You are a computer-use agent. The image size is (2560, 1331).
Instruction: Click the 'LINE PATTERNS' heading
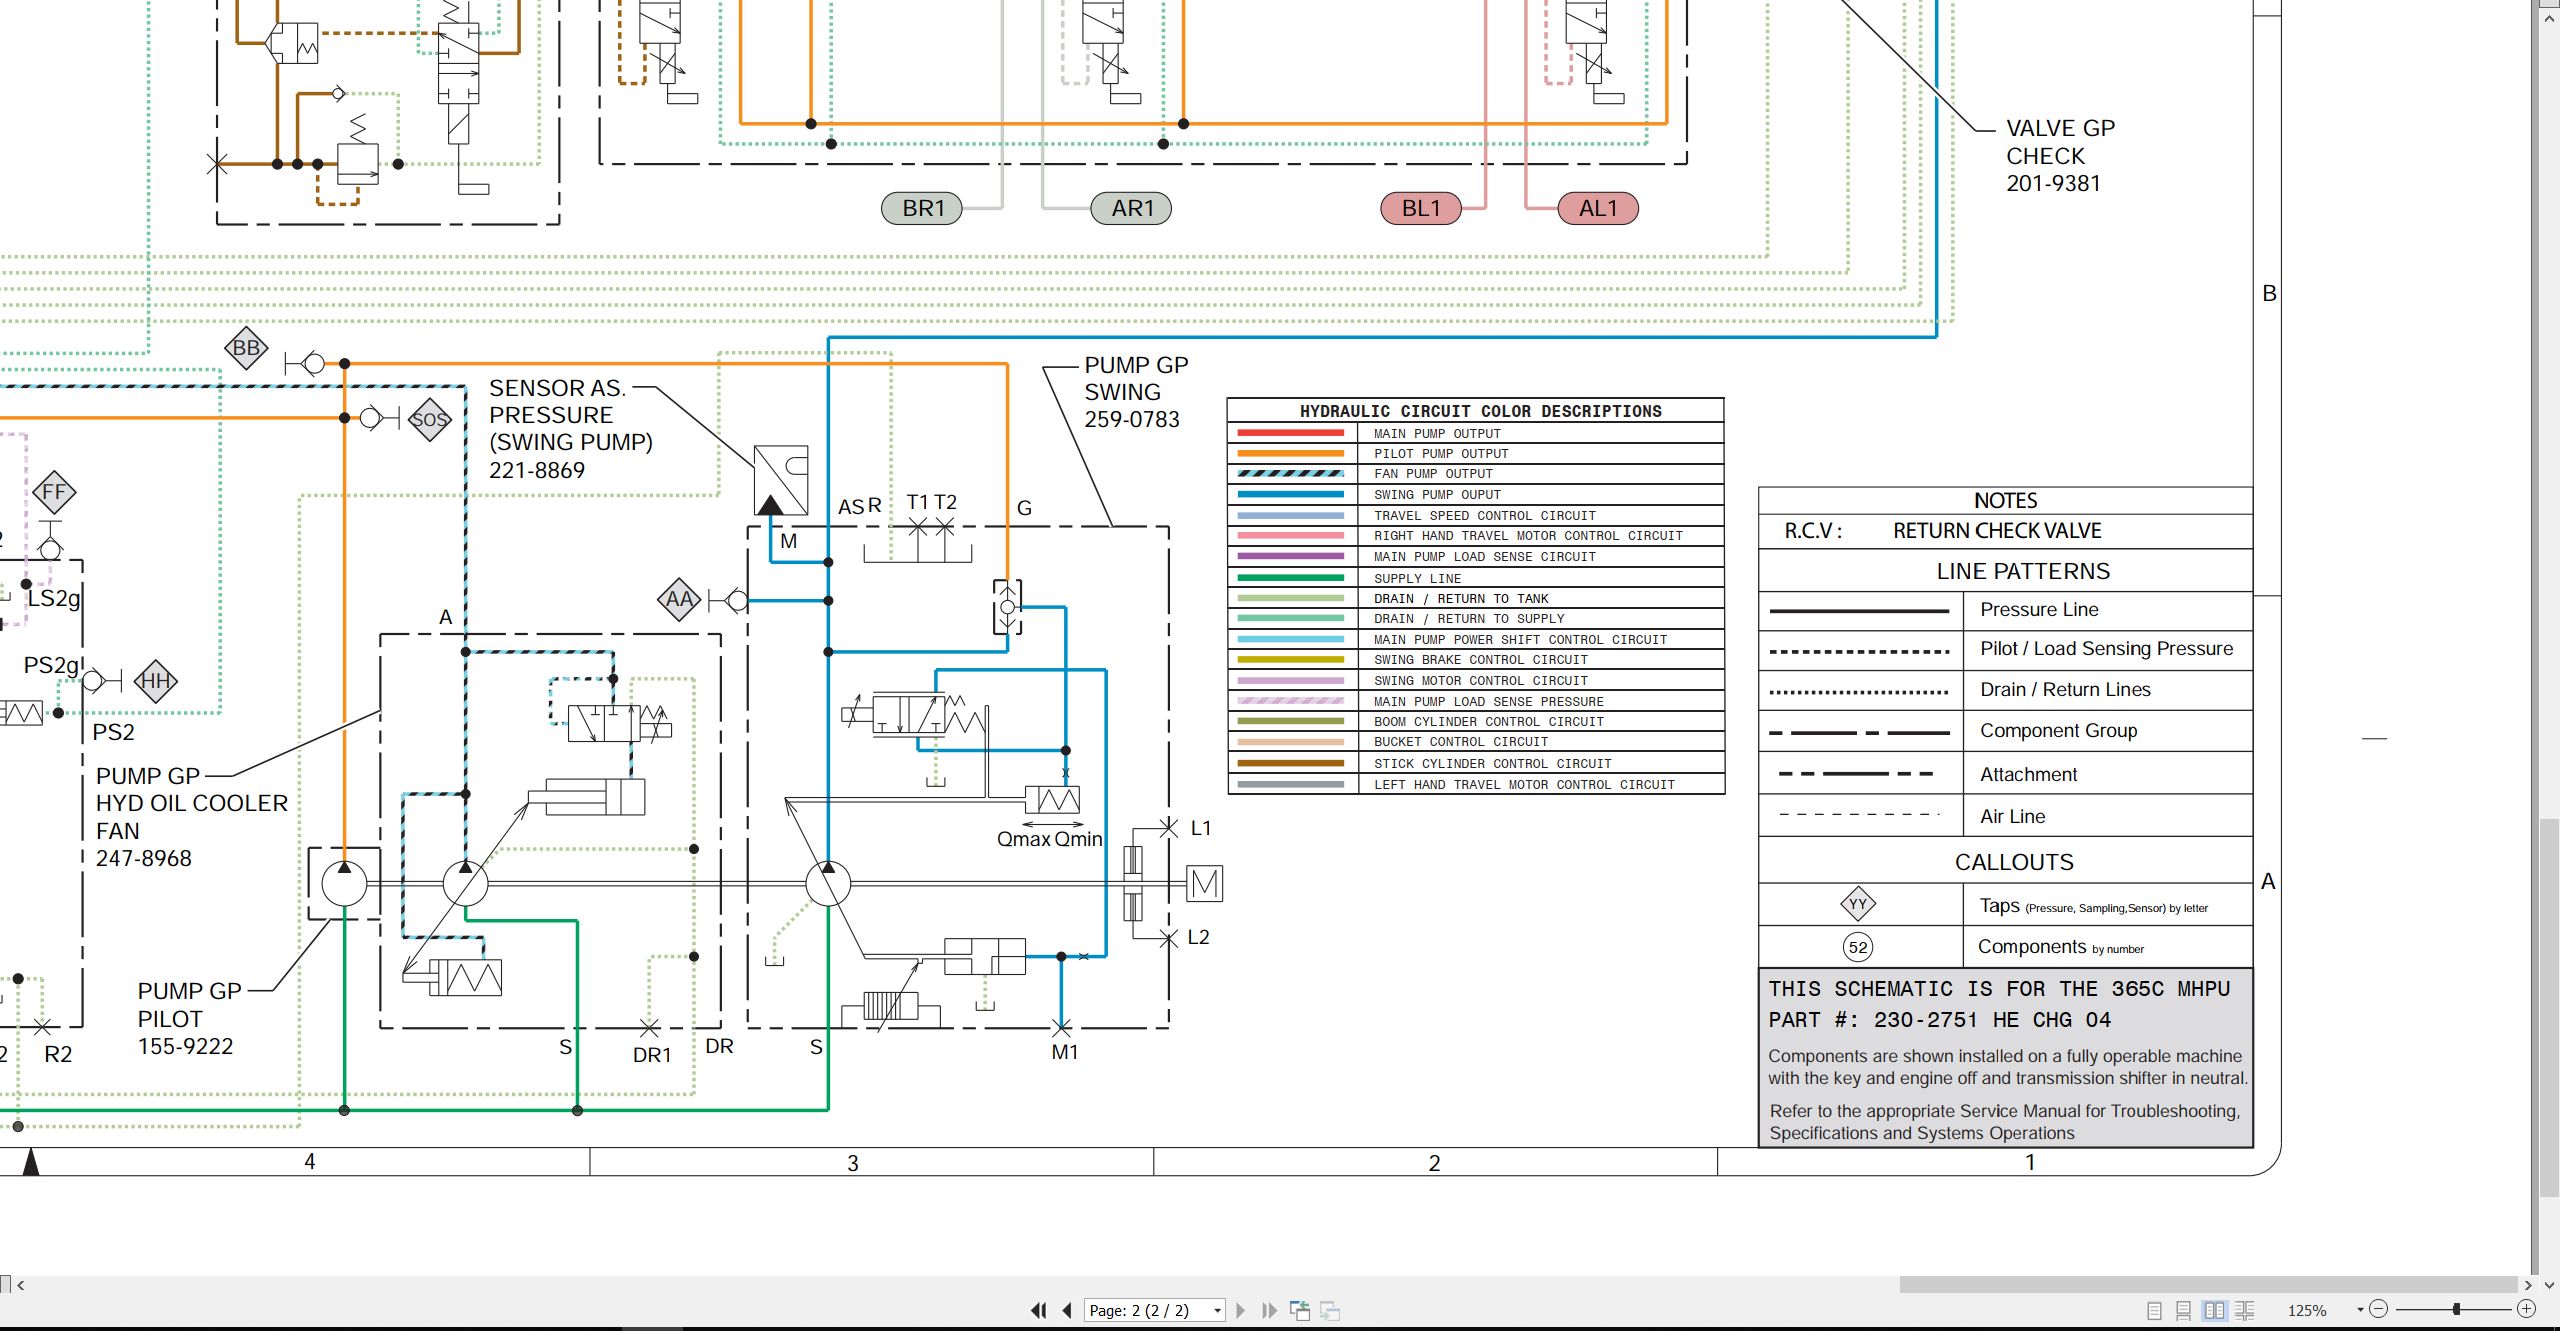[2022, 571]
